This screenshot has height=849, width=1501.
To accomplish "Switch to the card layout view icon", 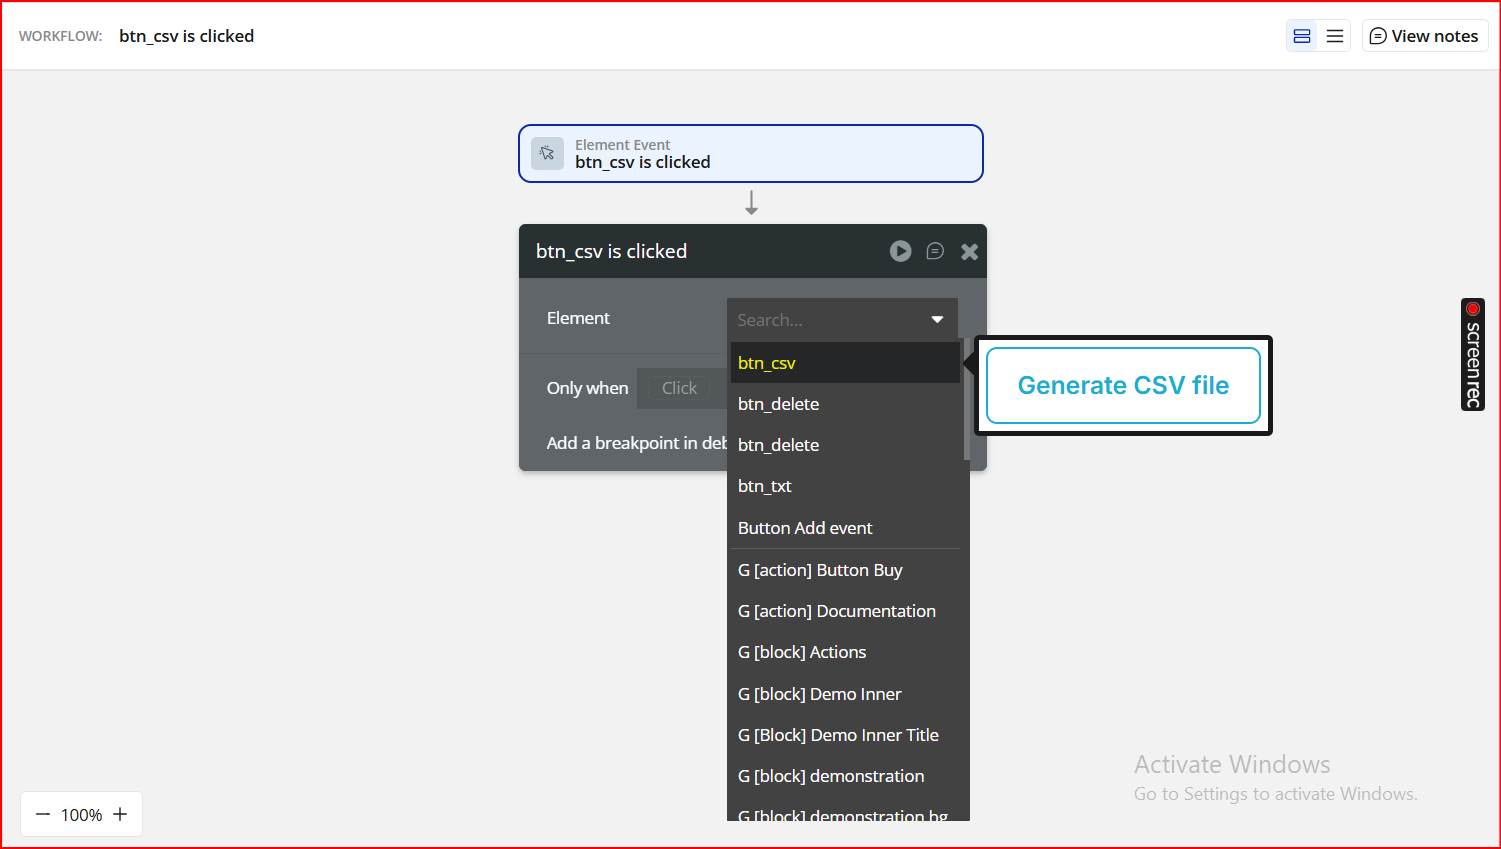I will tap(1302, 36).
